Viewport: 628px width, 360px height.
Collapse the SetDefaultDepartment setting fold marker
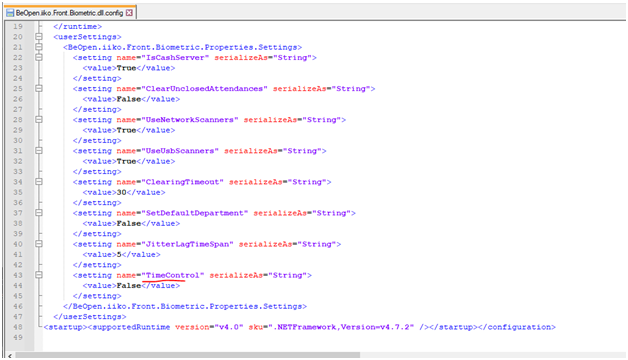38,213
